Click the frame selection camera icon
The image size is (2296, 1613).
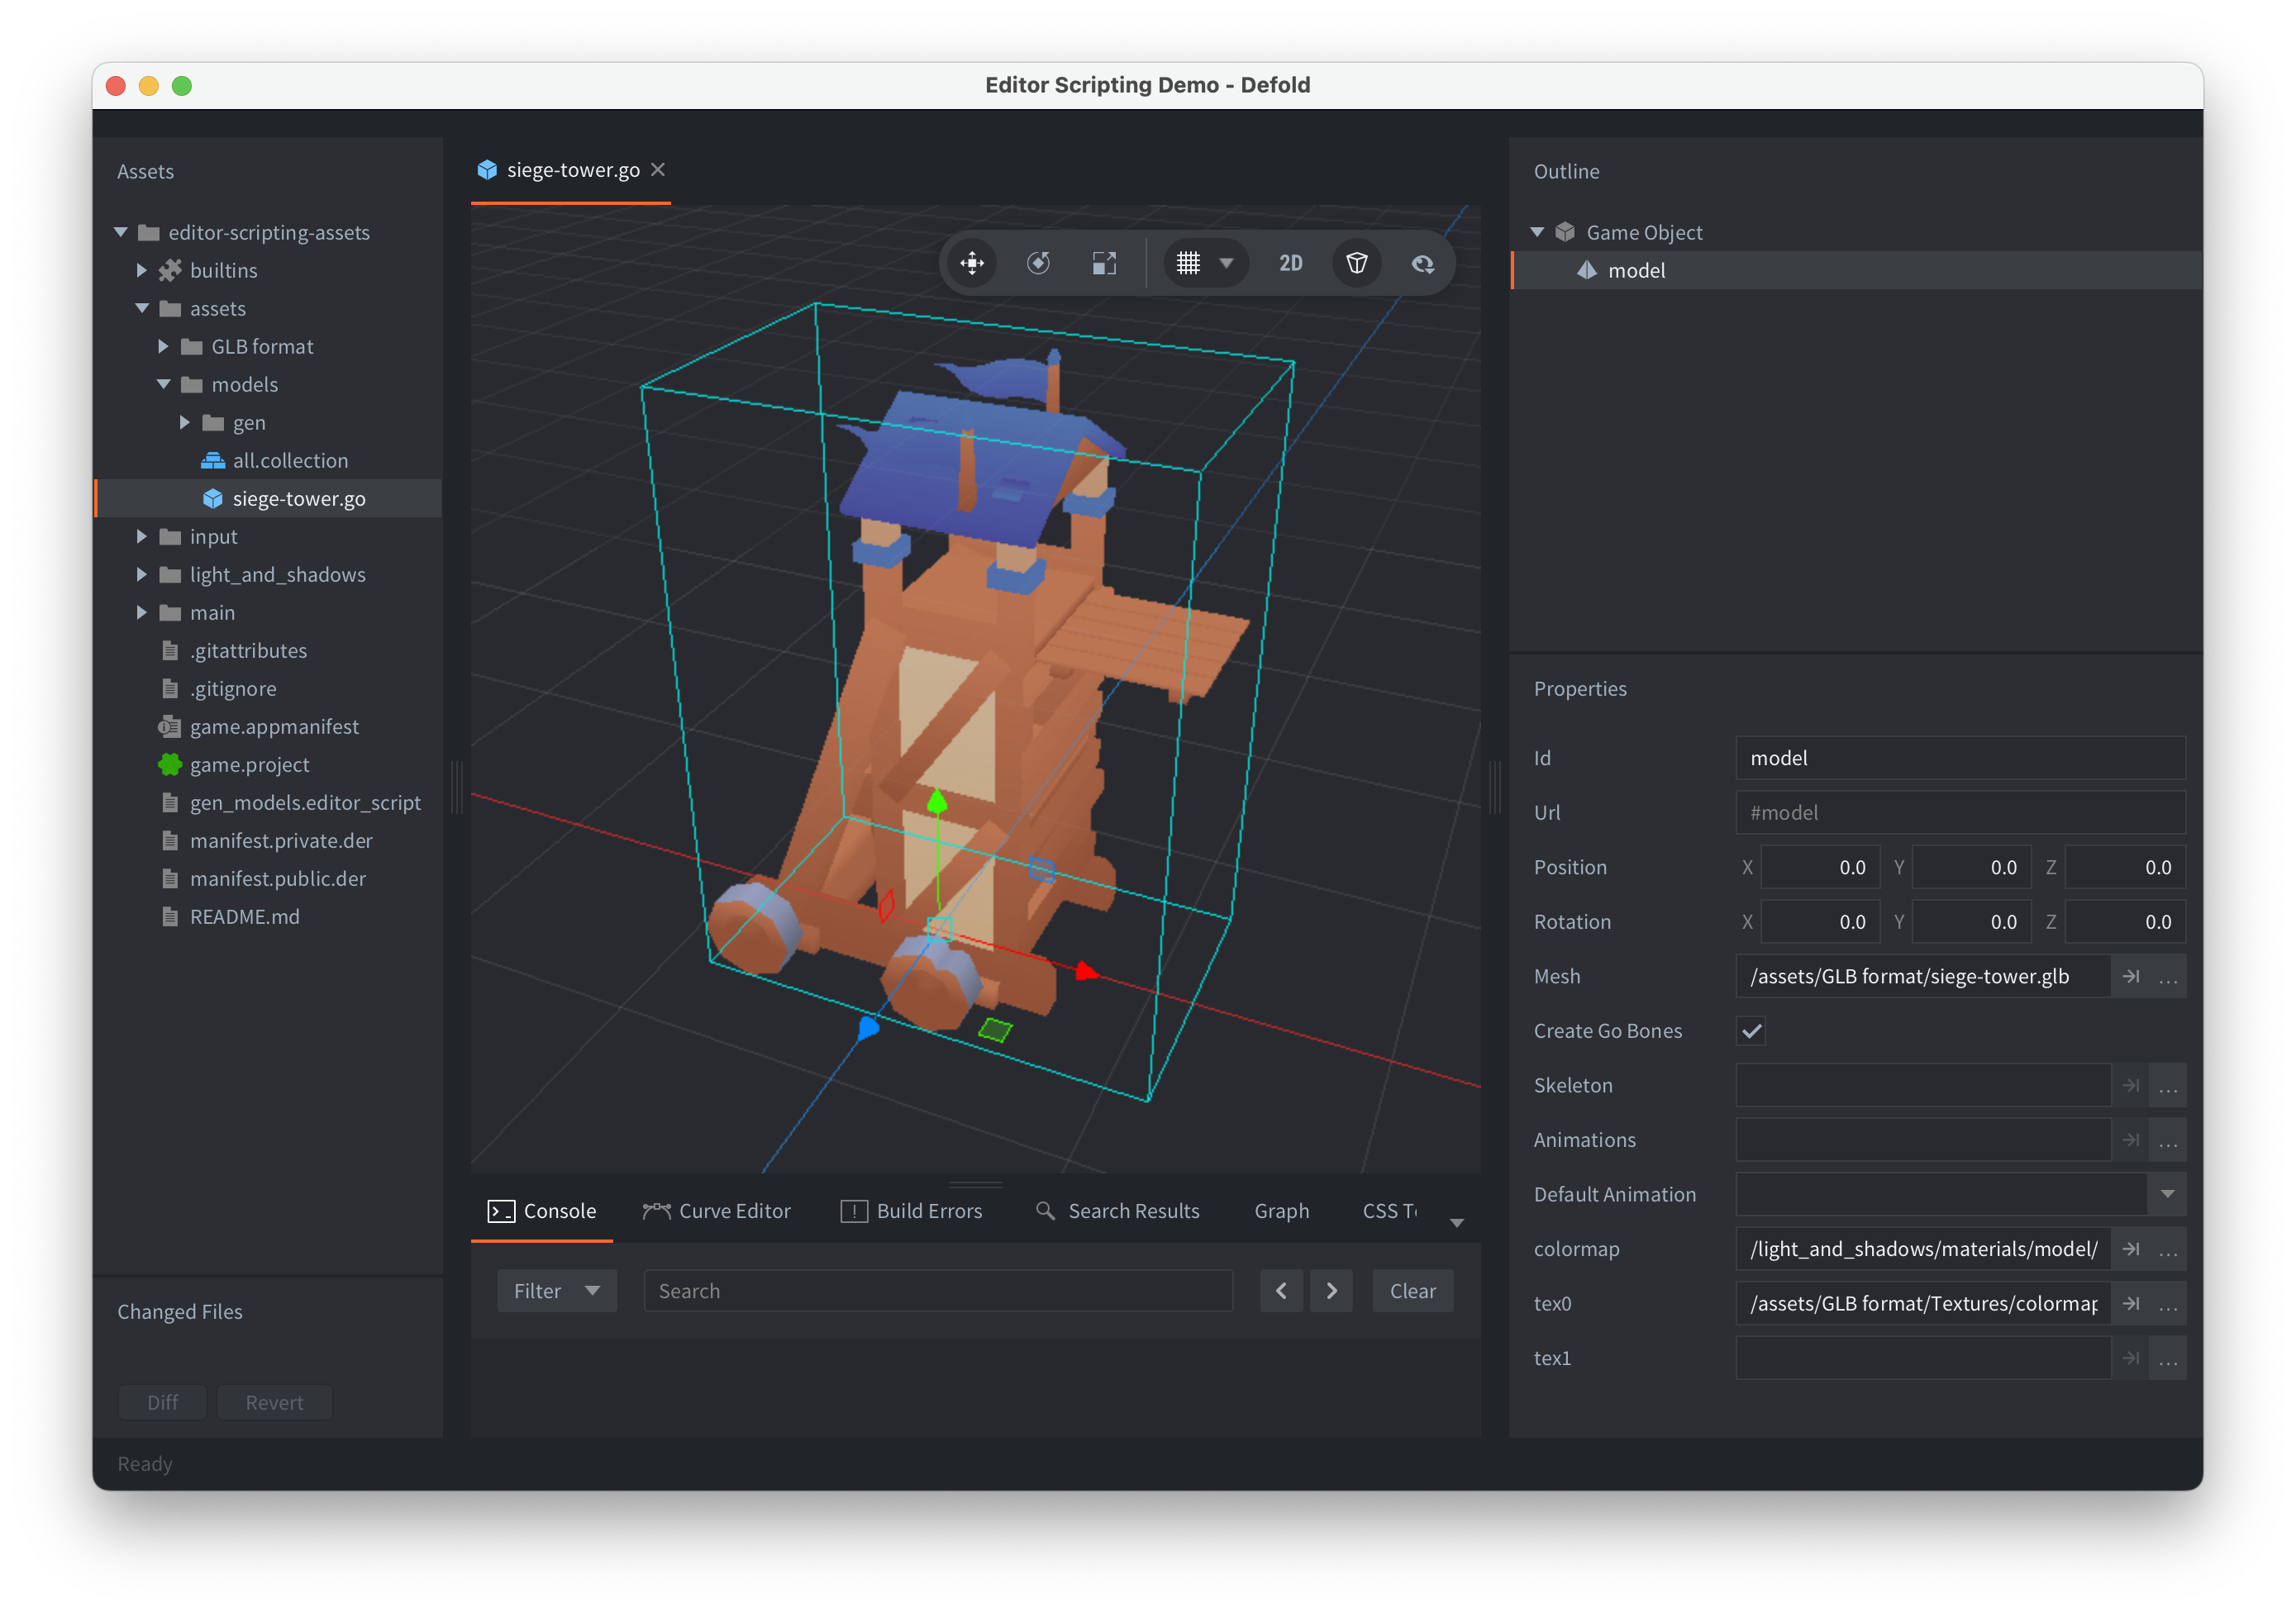(x=1423, y=263)
